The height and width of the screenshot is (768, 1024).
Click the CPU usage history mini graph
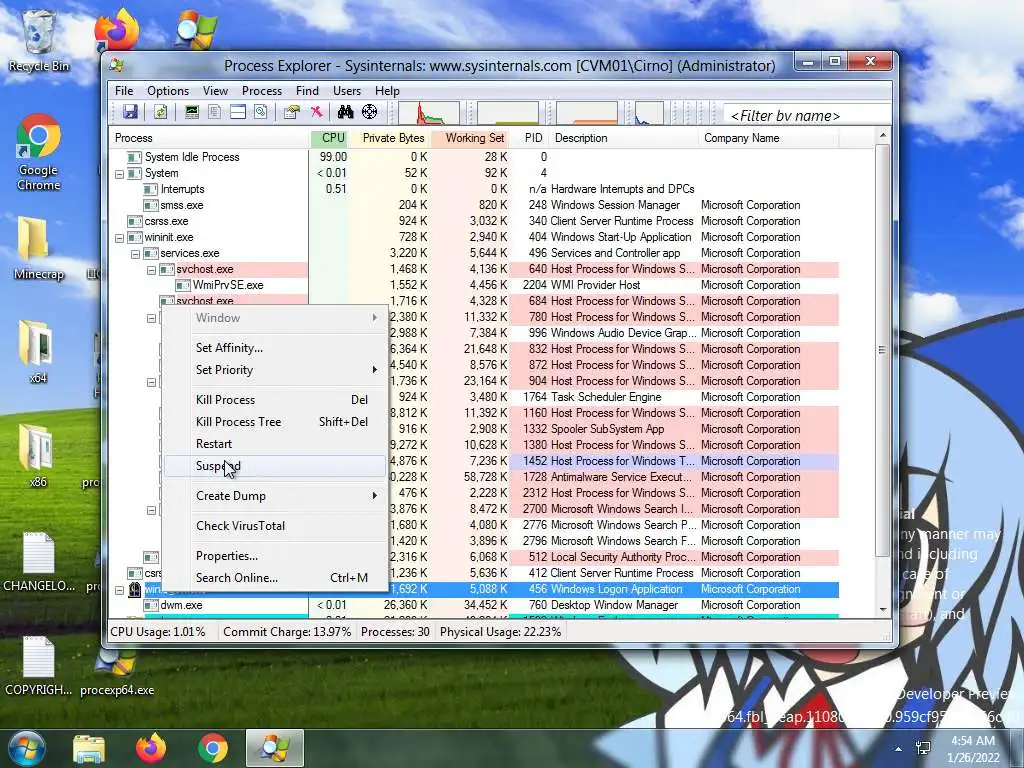(429, 114)
